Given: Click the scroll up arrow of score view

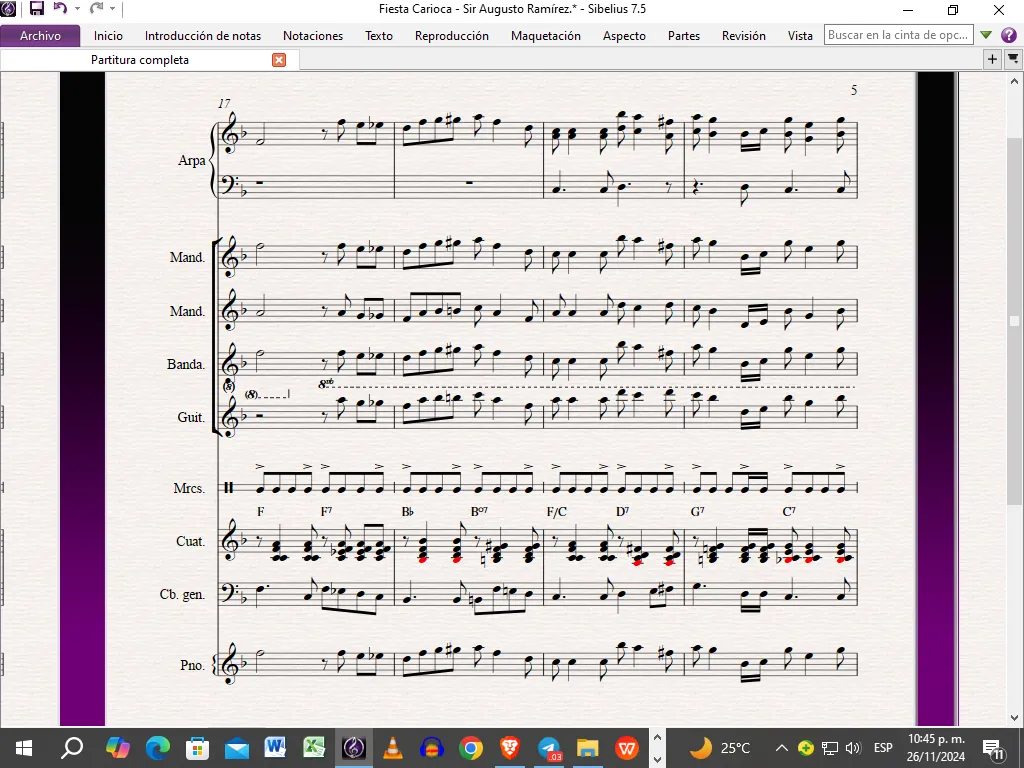Looking at the screenshot, I should click(x=1014, y=82).
